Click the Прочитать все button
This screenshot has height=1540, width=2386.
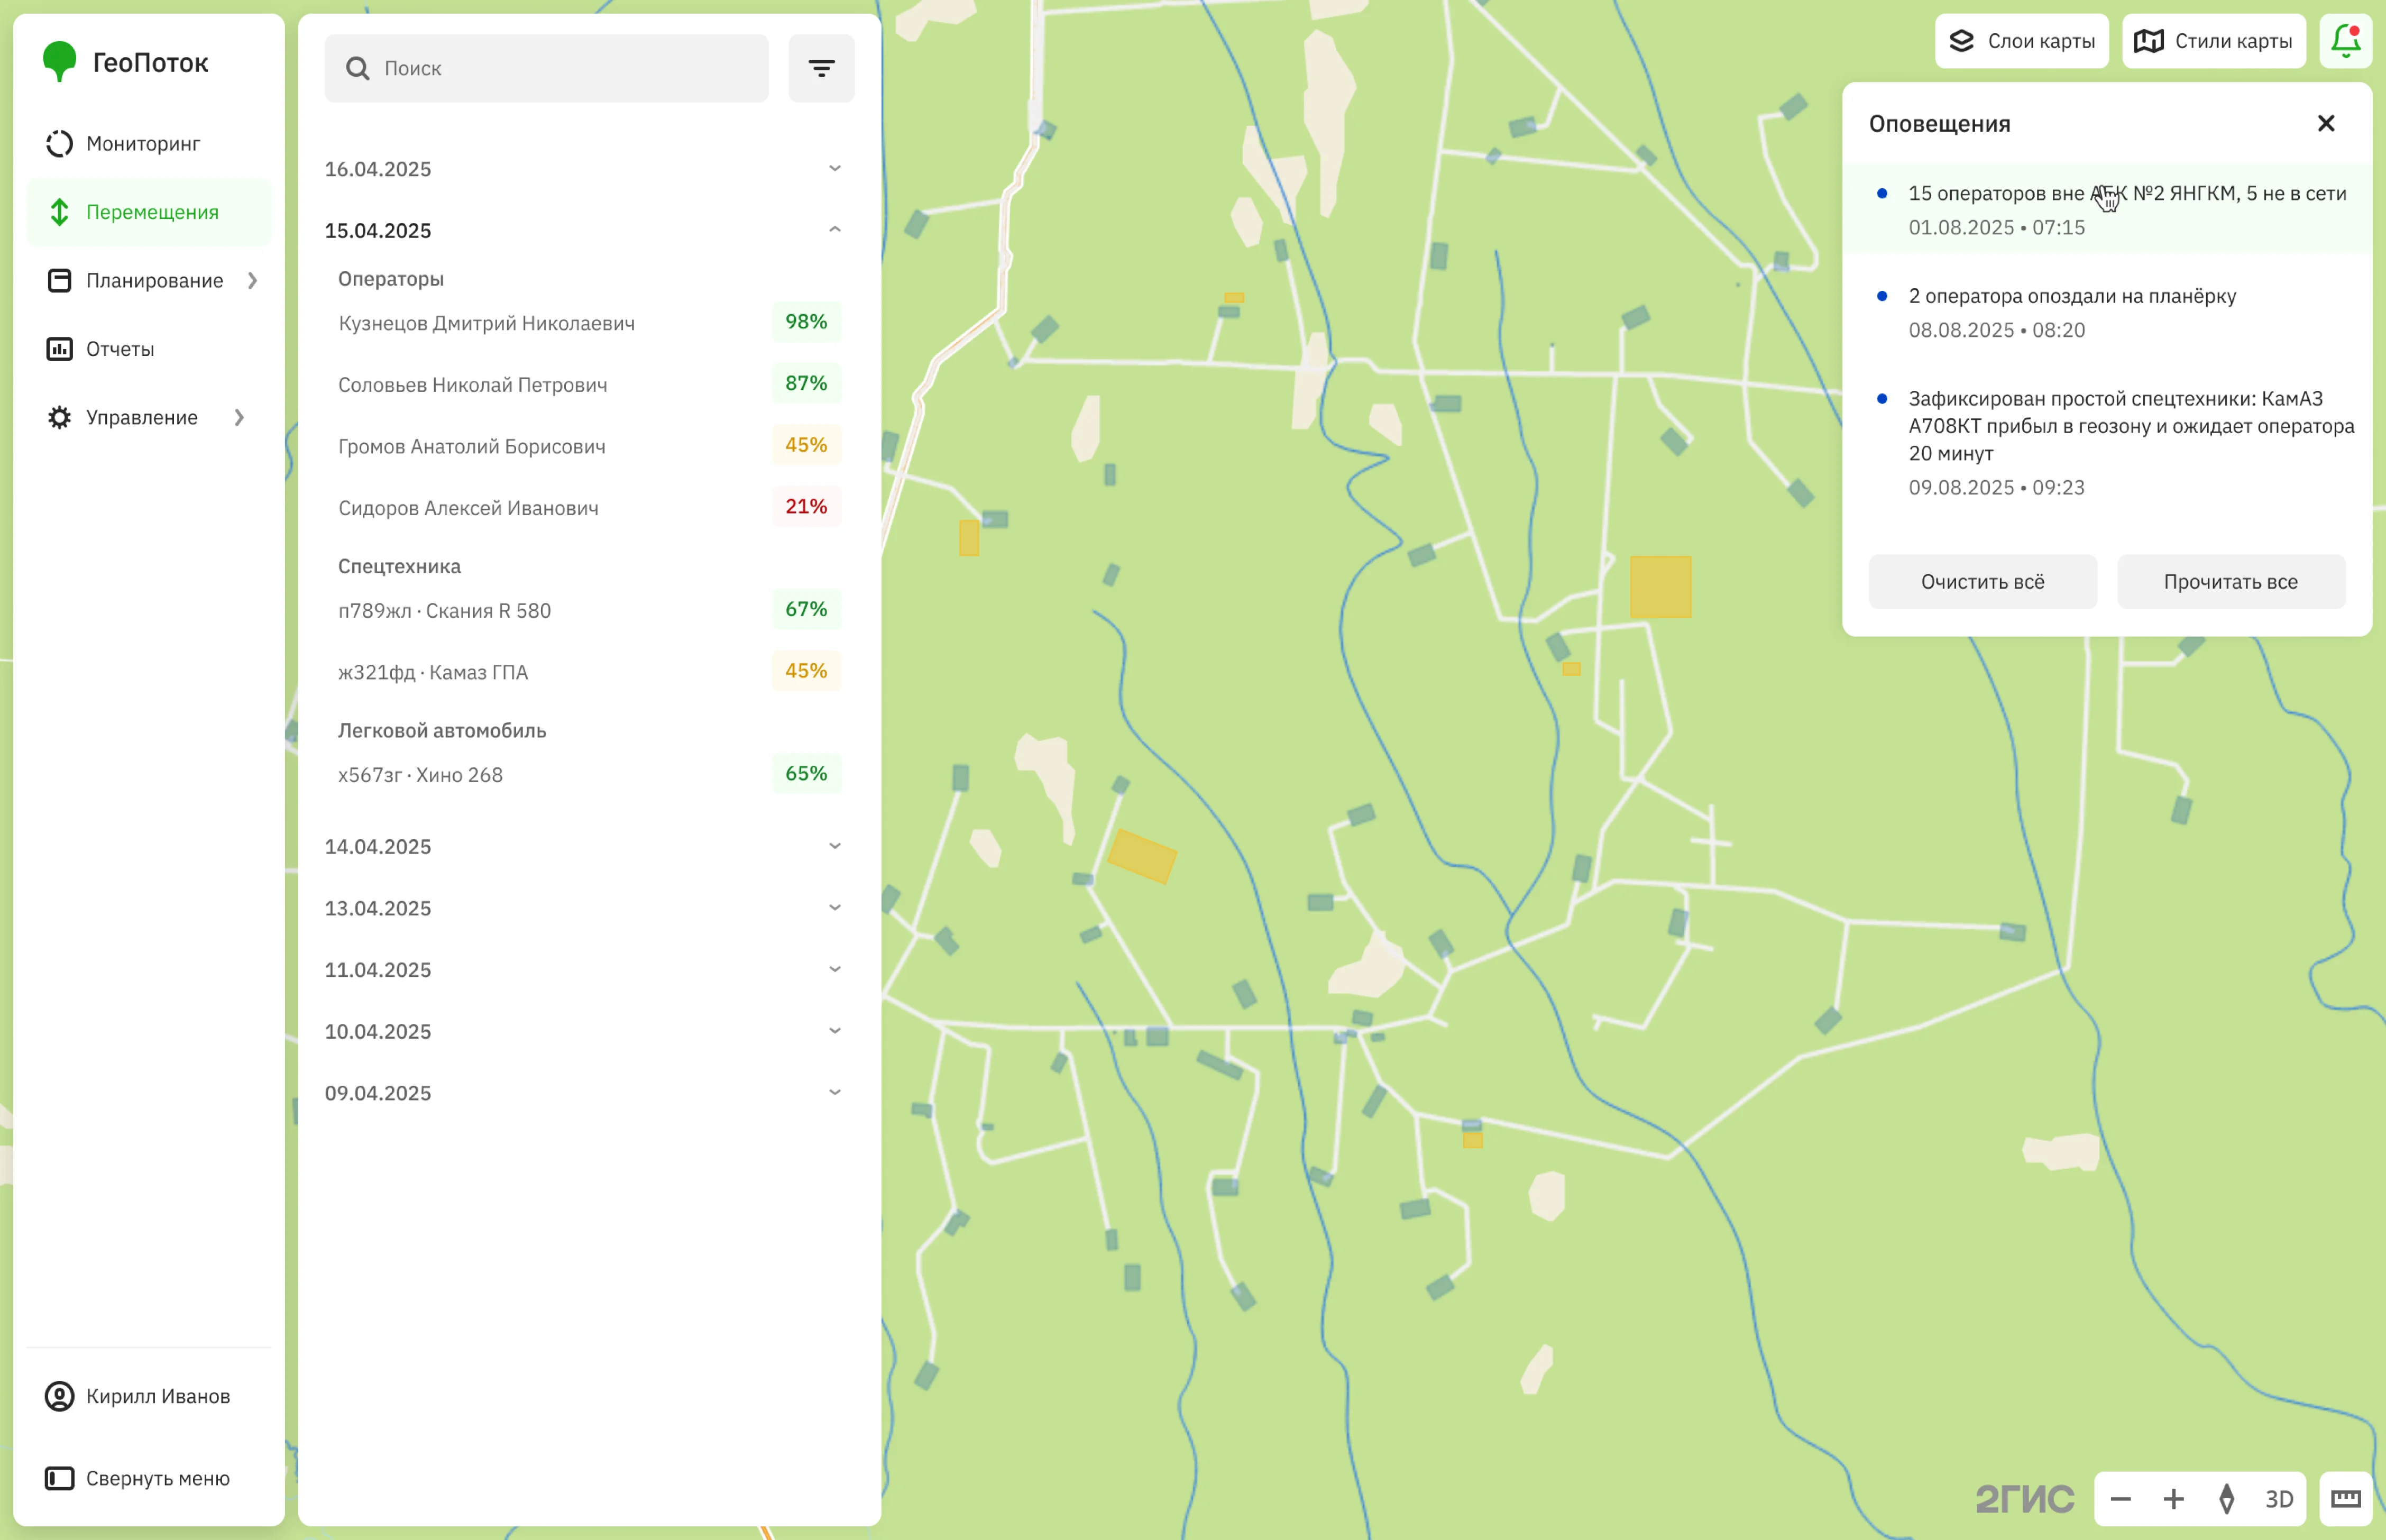pos(2230,582)
